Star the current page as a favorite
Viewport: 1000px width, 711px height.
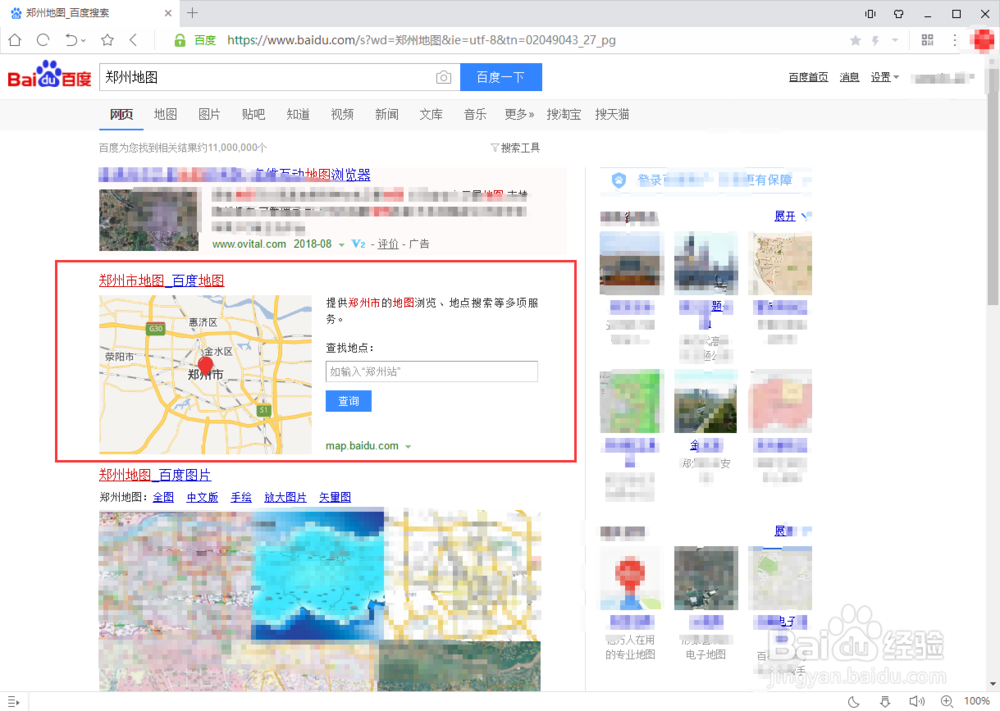[x=854, y=40]
